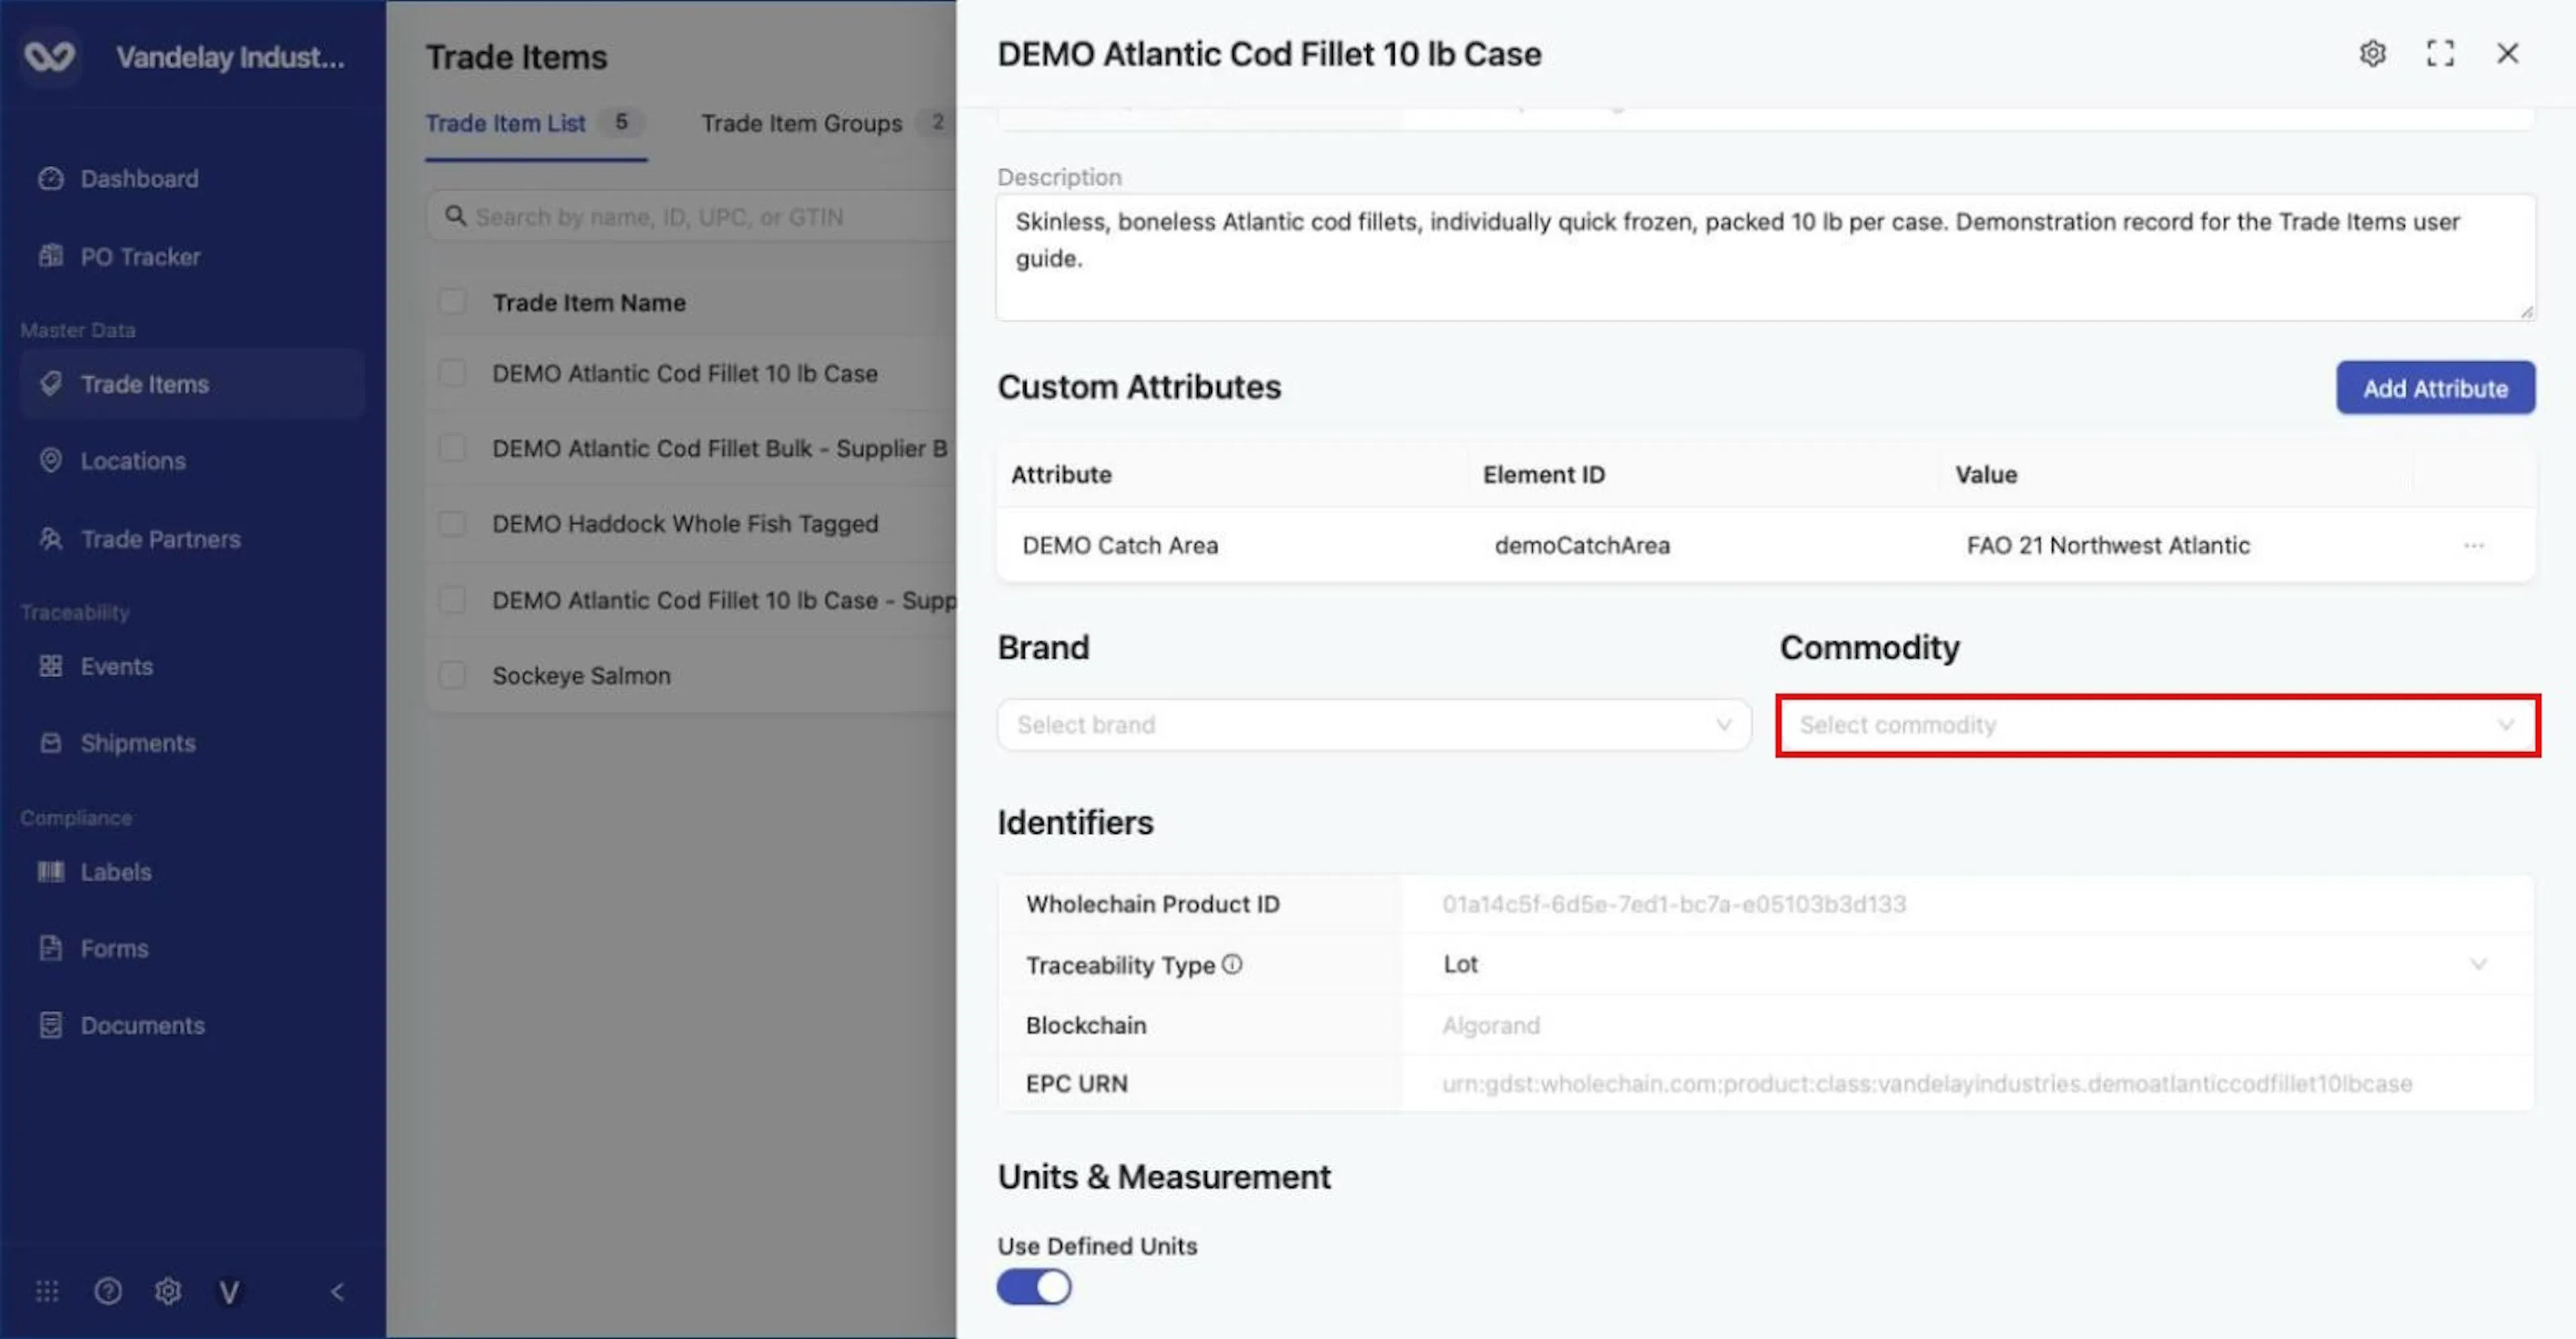
Task: Open panel settings gear icon
Action: (x=2373, y=53)
